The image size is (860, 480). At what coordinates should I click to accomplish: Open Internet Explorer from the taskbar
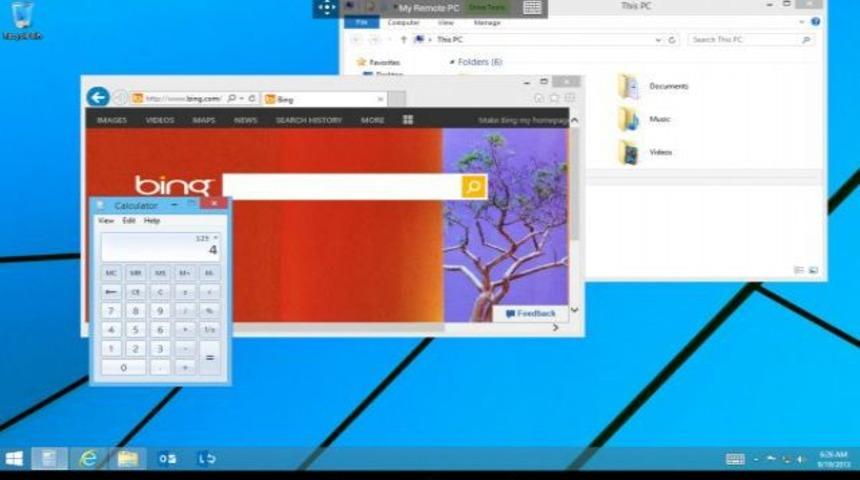tap(88, 459)
